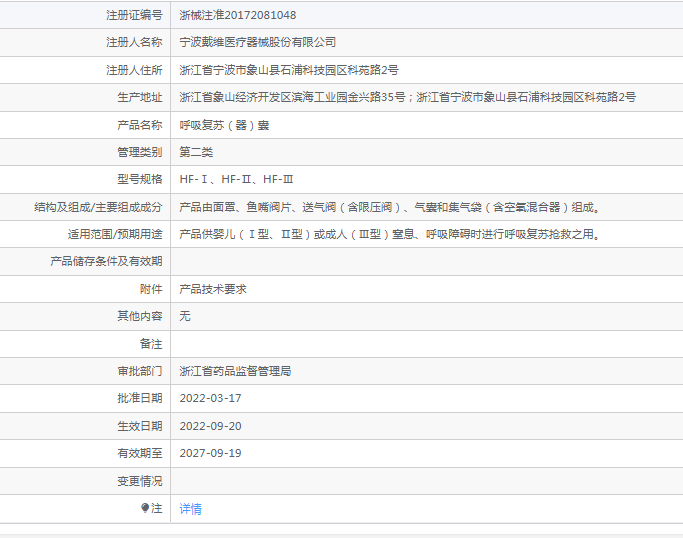683x538 pixels.
Task: Select the production address starting 浙江省象山经济开发区
Action: click(x=408, y=97)
